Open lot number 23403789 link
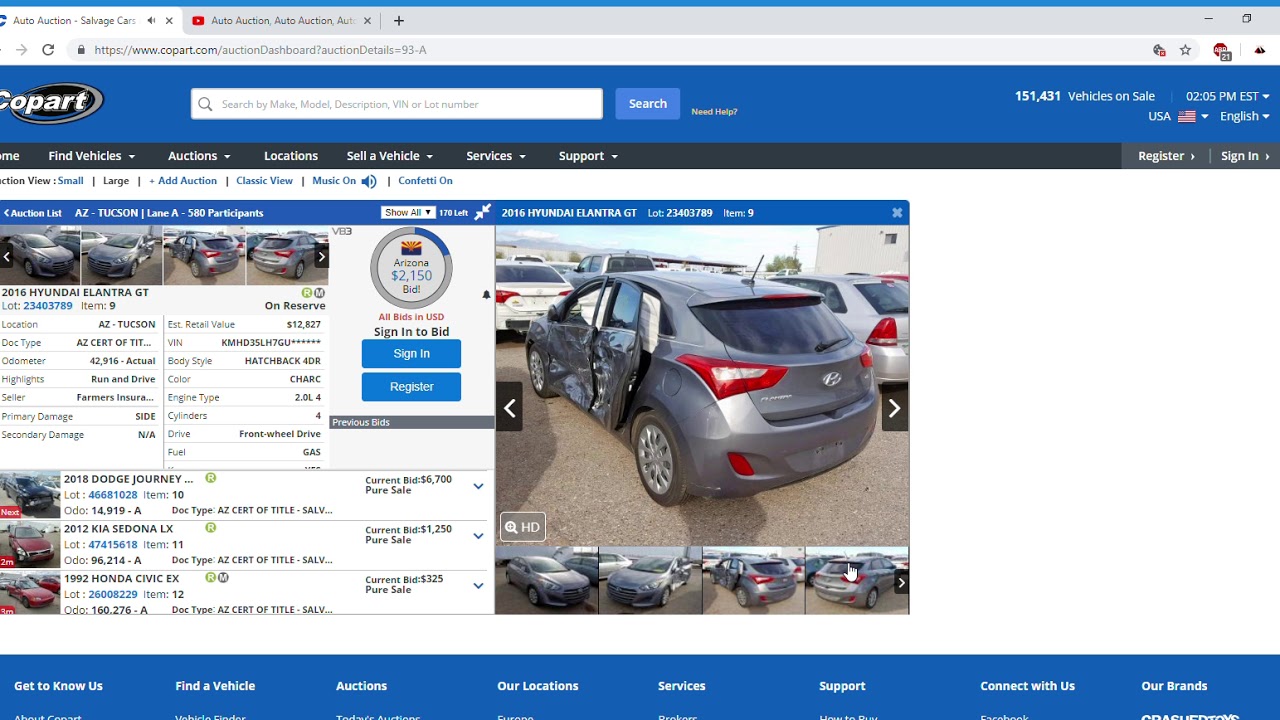The width and height of the screenshot is (1280, 720). (48, 306)
